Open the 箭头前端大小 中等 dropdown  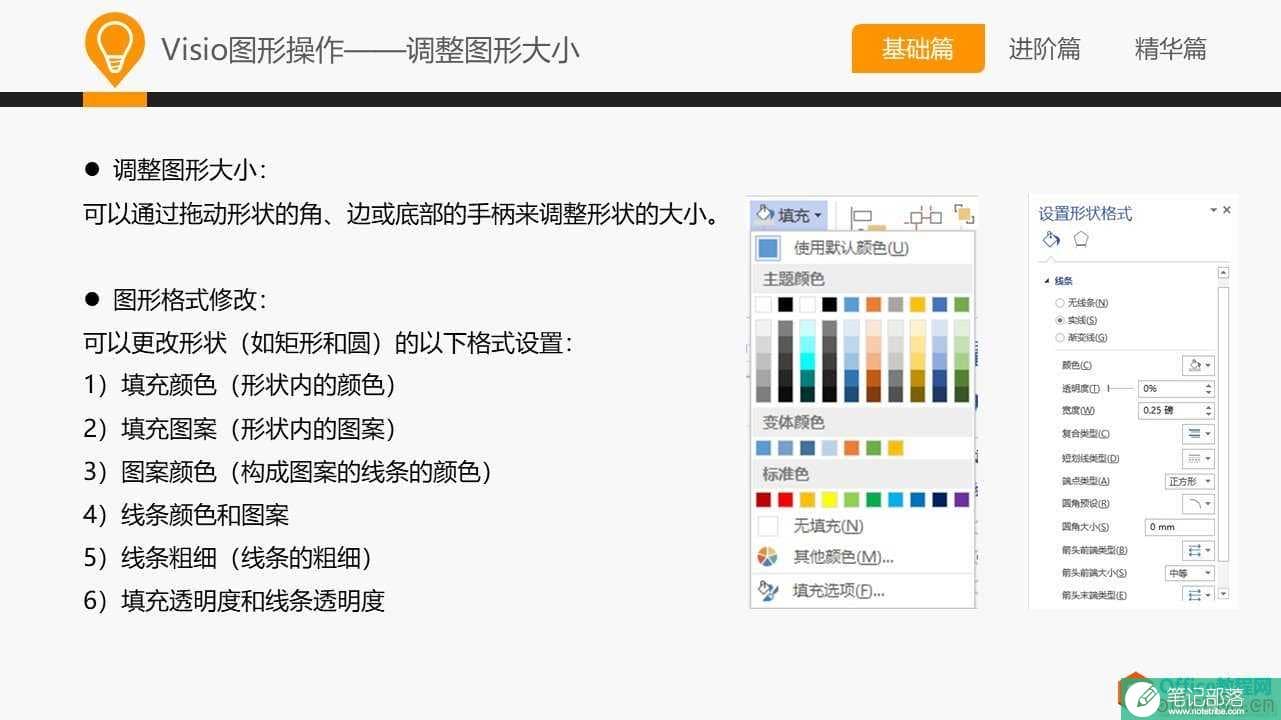coord(1190,573)
